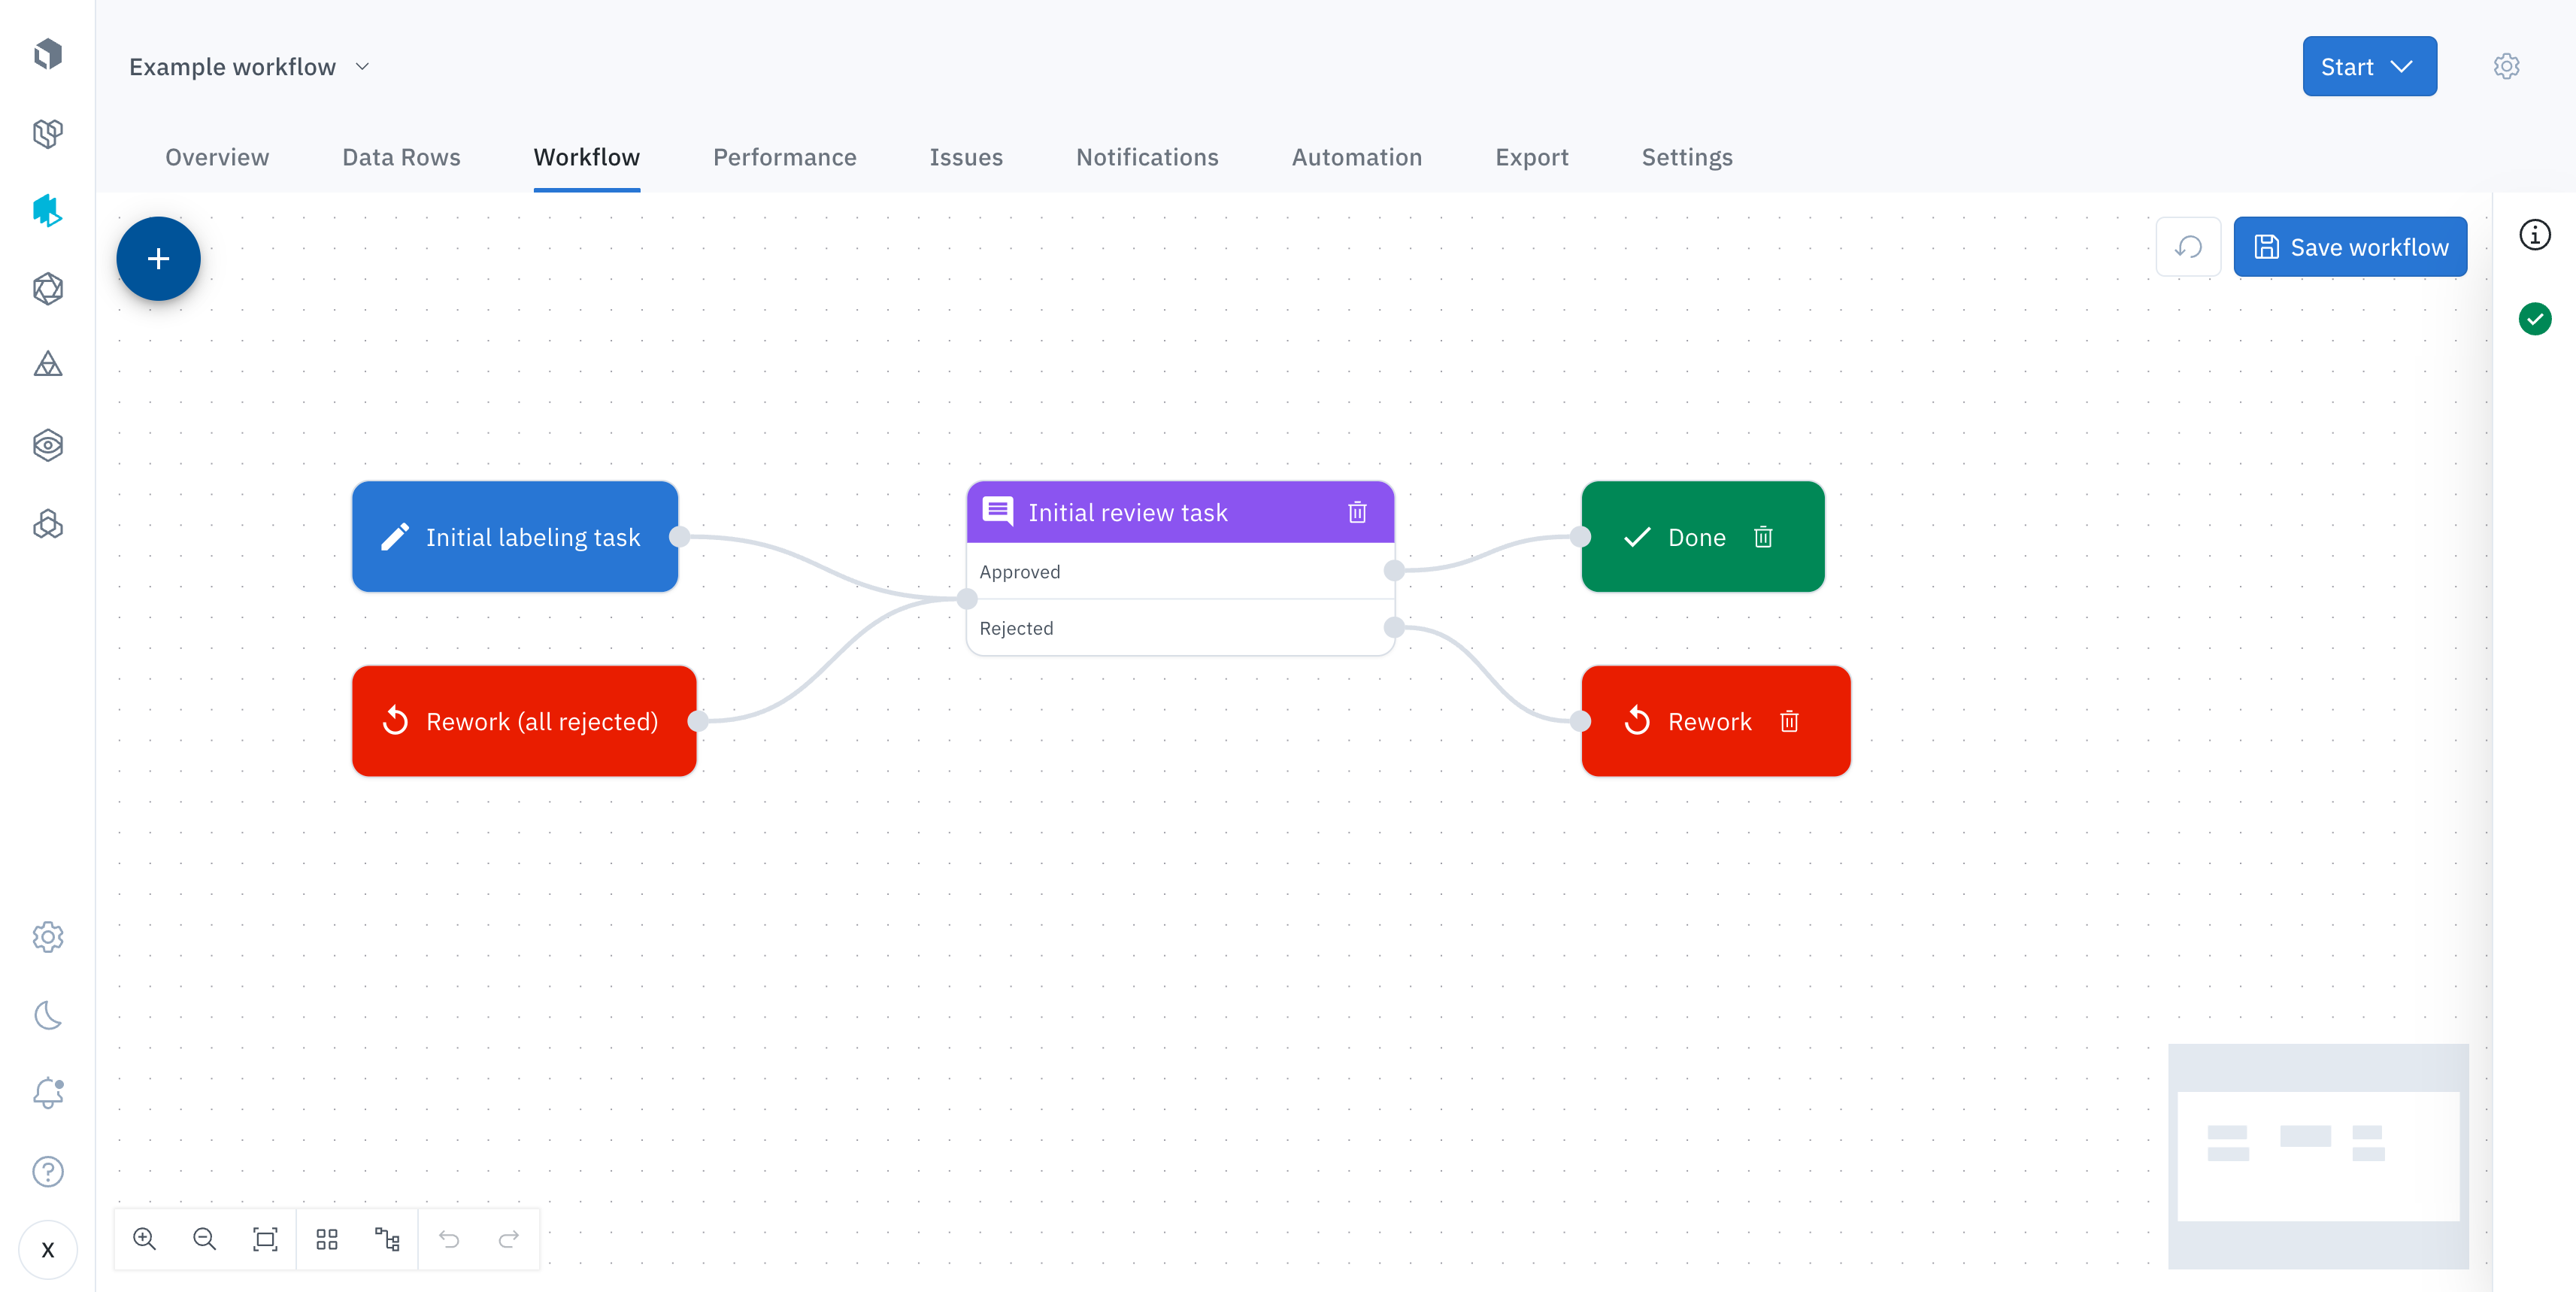2576x1292 pixels.
Task: Delete the Done node via trash icon
Action: click(1763, 537)
